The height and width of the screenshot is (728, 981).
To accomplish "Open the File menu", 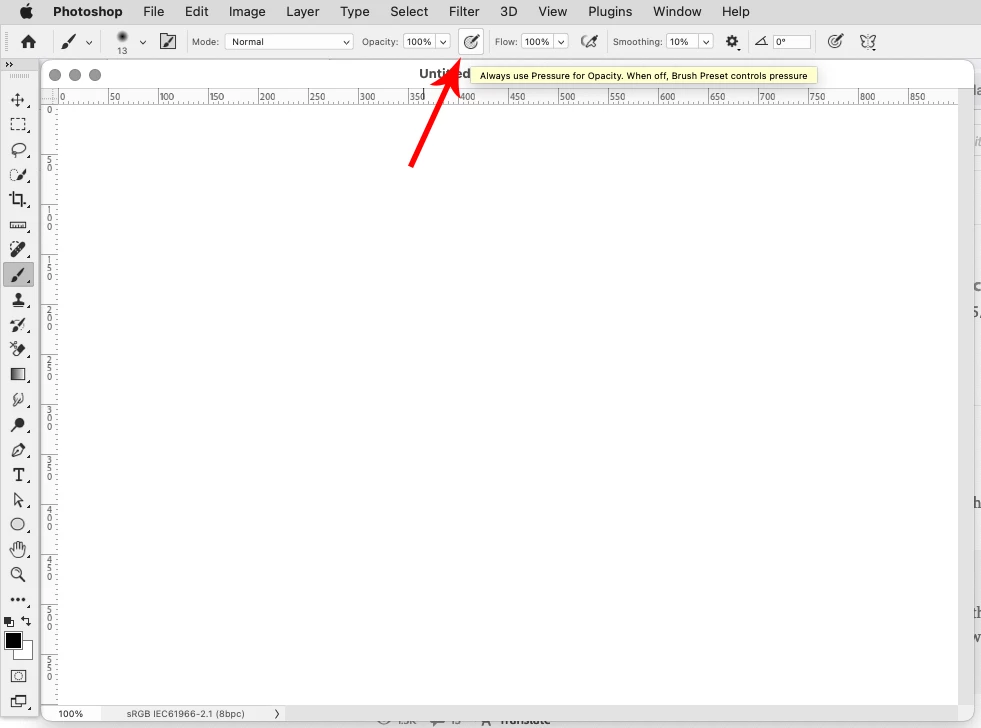I will point(153,12).
